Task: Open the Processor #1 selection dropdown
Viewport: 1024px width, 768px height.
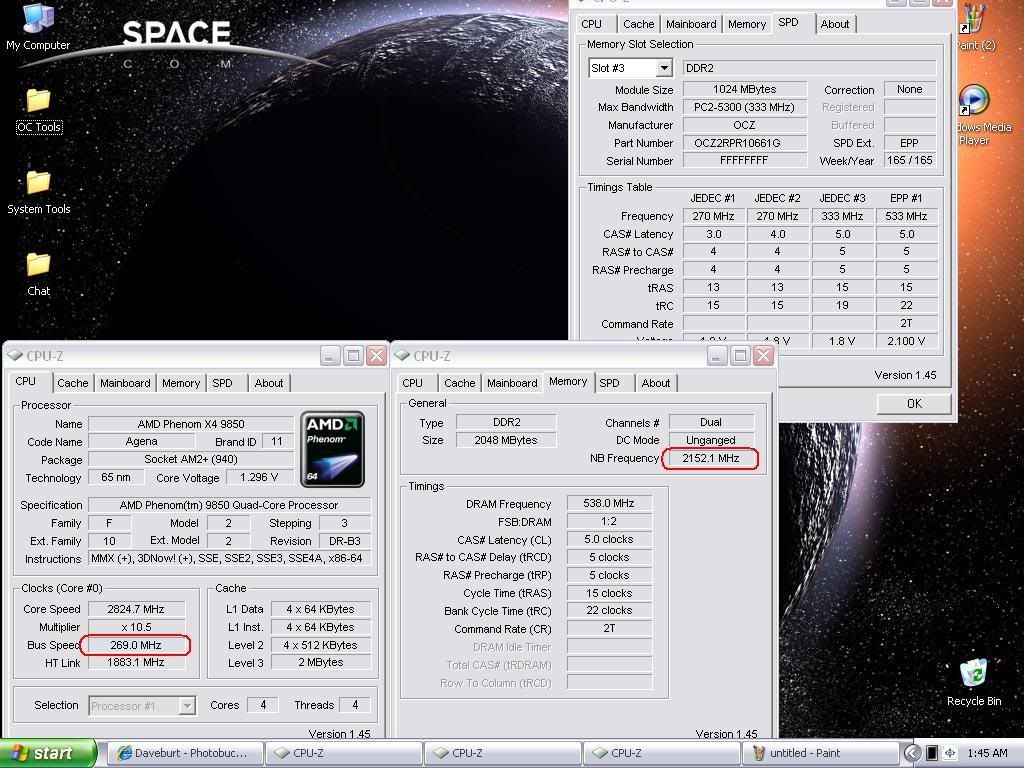Action: pos(187,705)
